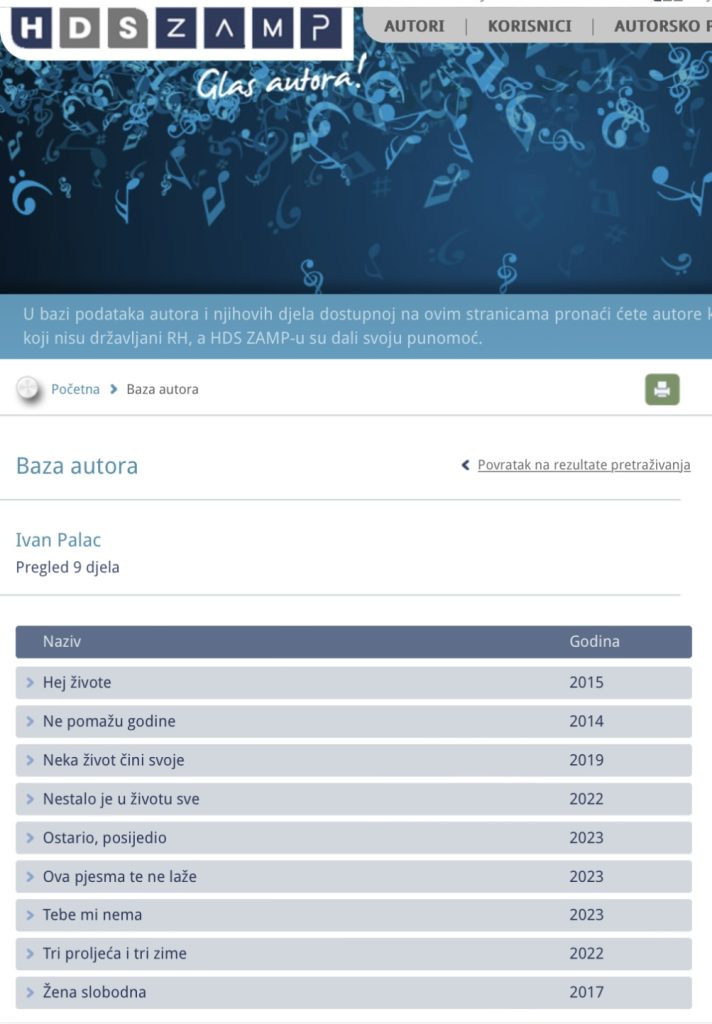The width and height of the screenshot is (712, 1024).
Task: Expand the Žena slobodna entry
Action: coord(353,992)
